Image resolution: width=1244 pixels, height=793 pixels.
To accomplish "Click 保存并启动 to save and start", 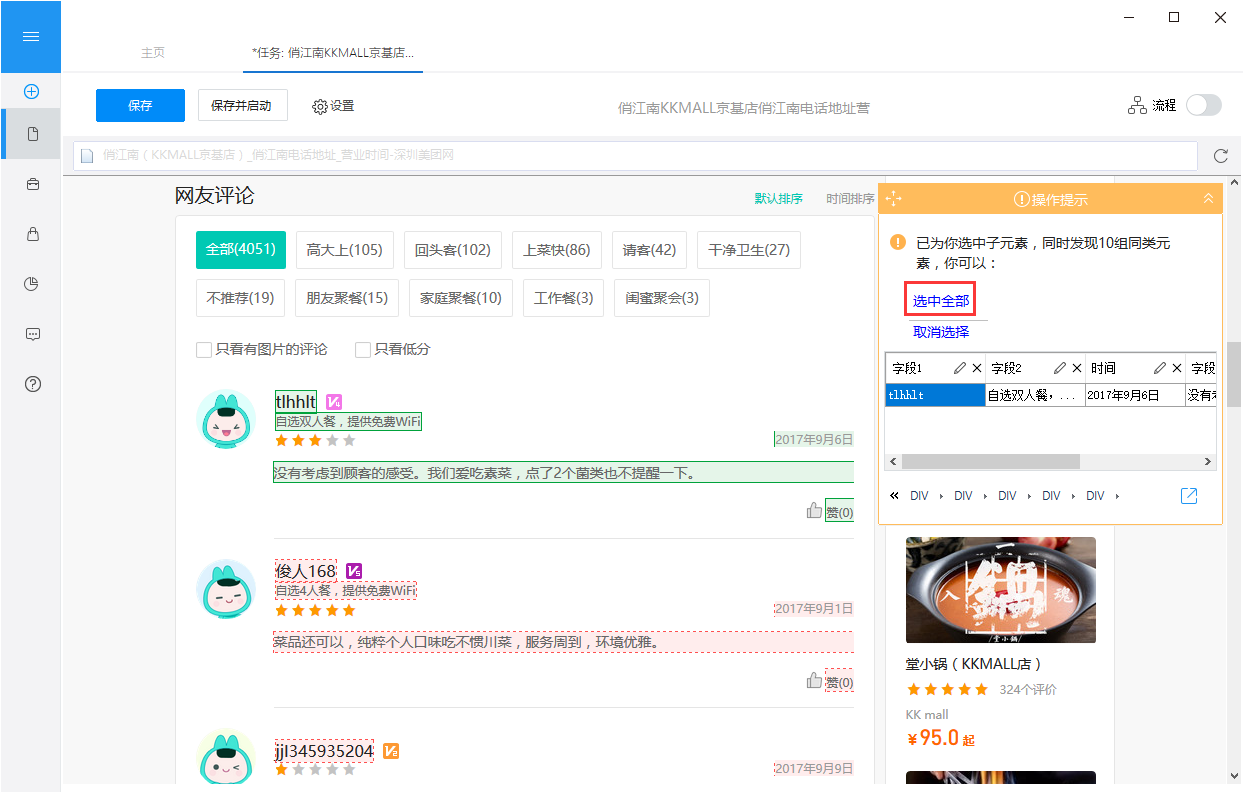I will click(x=243, y=105).
